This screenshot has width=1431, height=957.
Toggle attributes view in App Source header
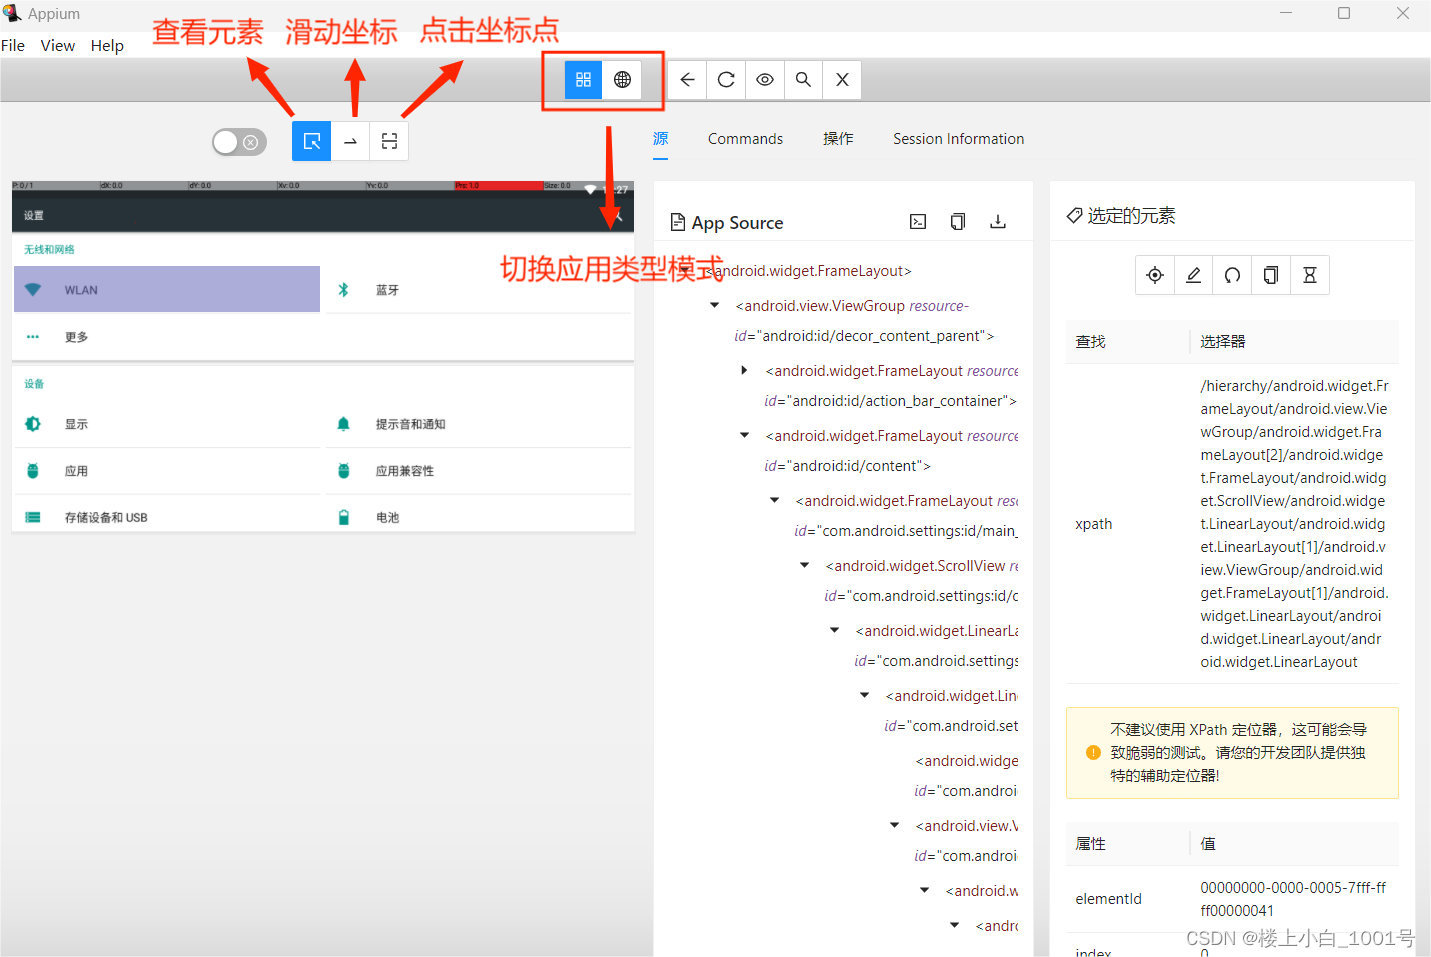point(918,222)
